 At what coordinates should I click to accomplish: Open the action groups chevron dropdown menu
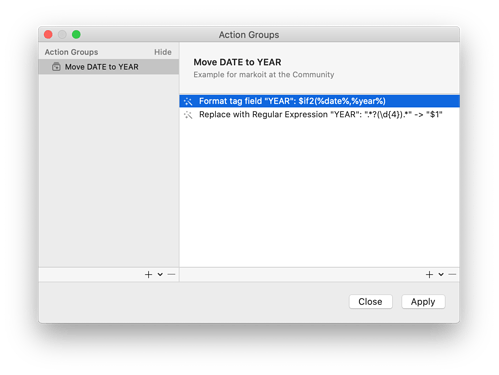[x=160, y=274]
